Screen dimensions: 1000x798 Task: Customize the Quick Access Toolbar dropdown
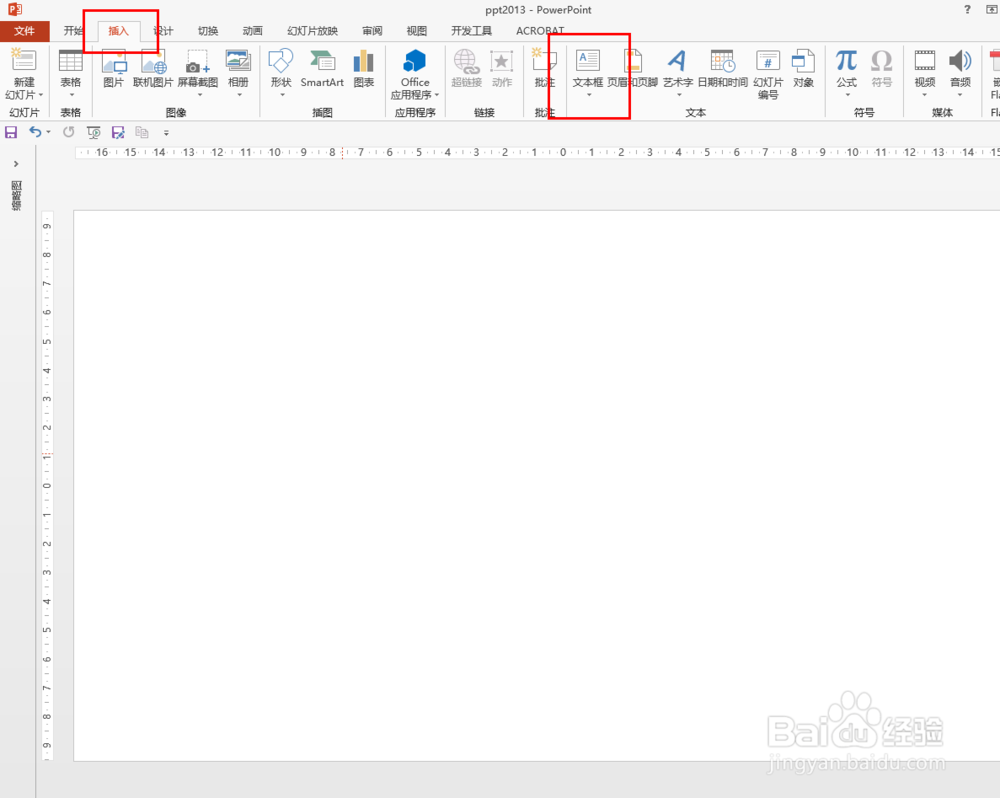point(166,133)
